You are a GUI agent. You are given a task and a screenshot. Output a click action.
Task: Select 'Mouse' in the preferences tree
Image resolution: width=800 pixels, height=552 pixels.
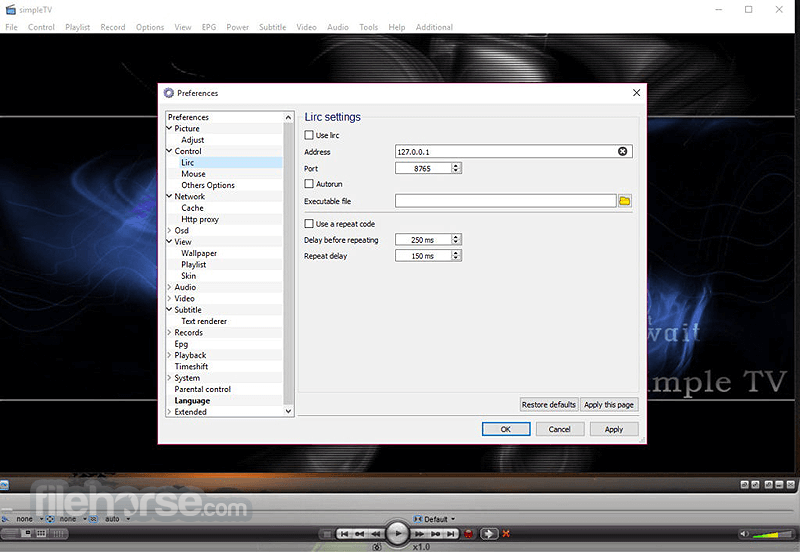point(193,173)
